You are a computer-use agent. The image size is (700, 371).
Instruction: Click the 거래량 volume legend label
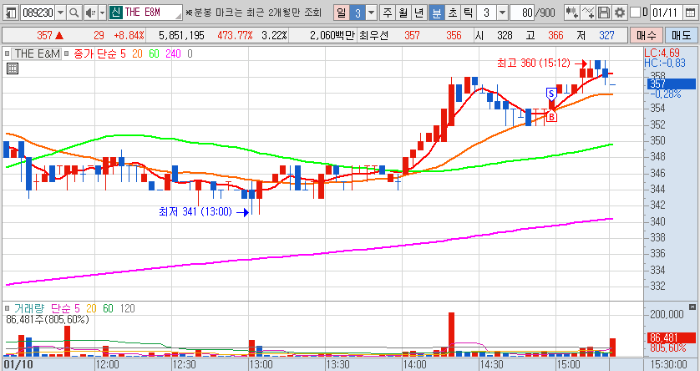(29, 308)
